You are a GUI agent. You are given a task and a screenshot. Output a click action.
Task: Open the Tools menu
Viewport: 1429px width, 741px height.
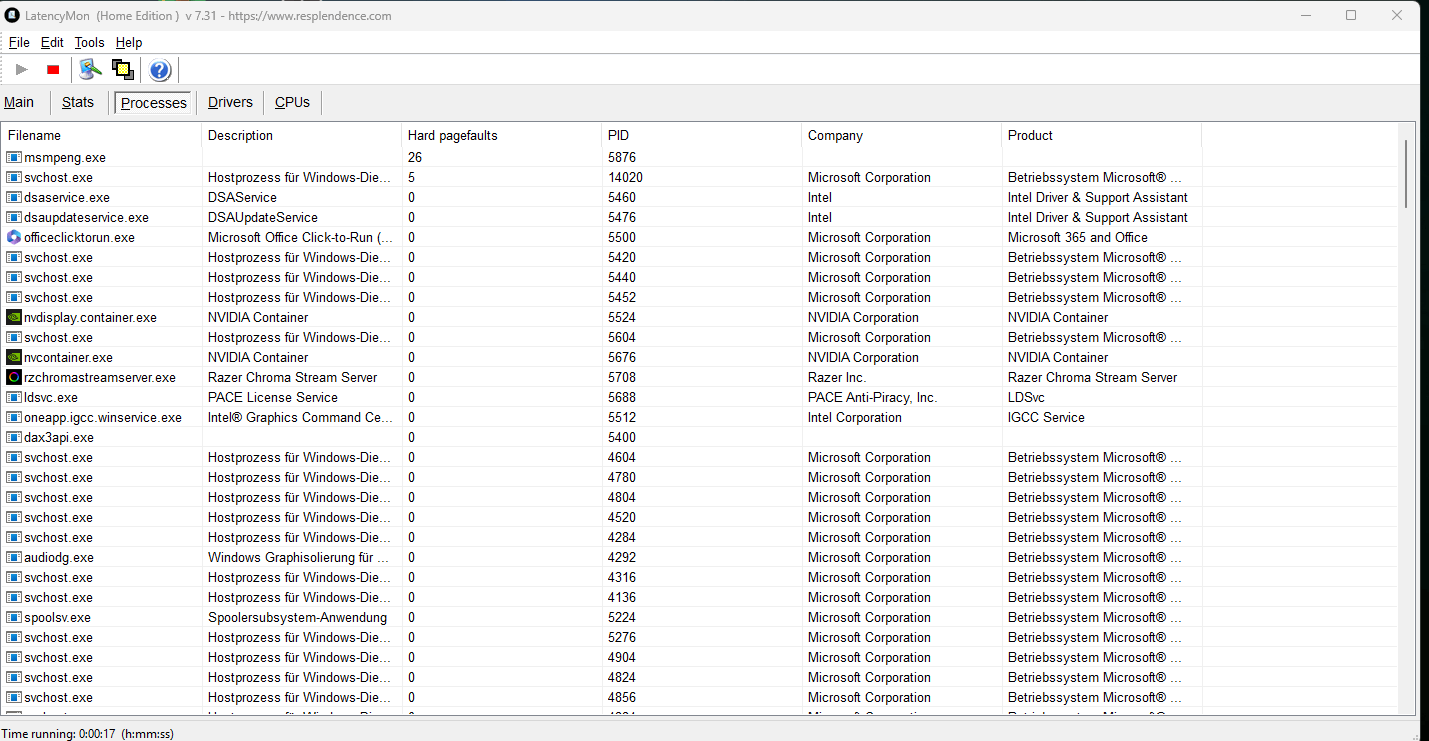(x=89, y=42)
